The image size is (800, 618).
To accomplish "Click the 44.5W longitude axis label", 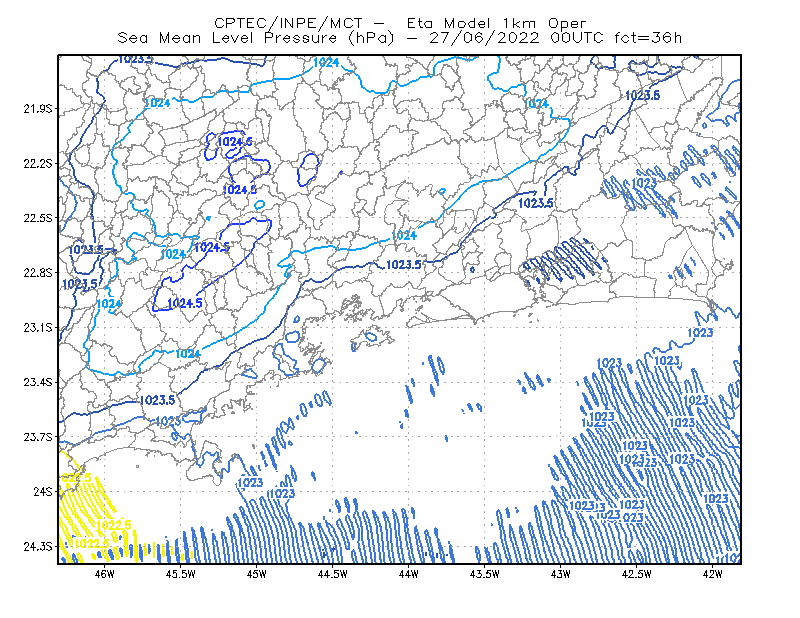I will click(332, 574).
